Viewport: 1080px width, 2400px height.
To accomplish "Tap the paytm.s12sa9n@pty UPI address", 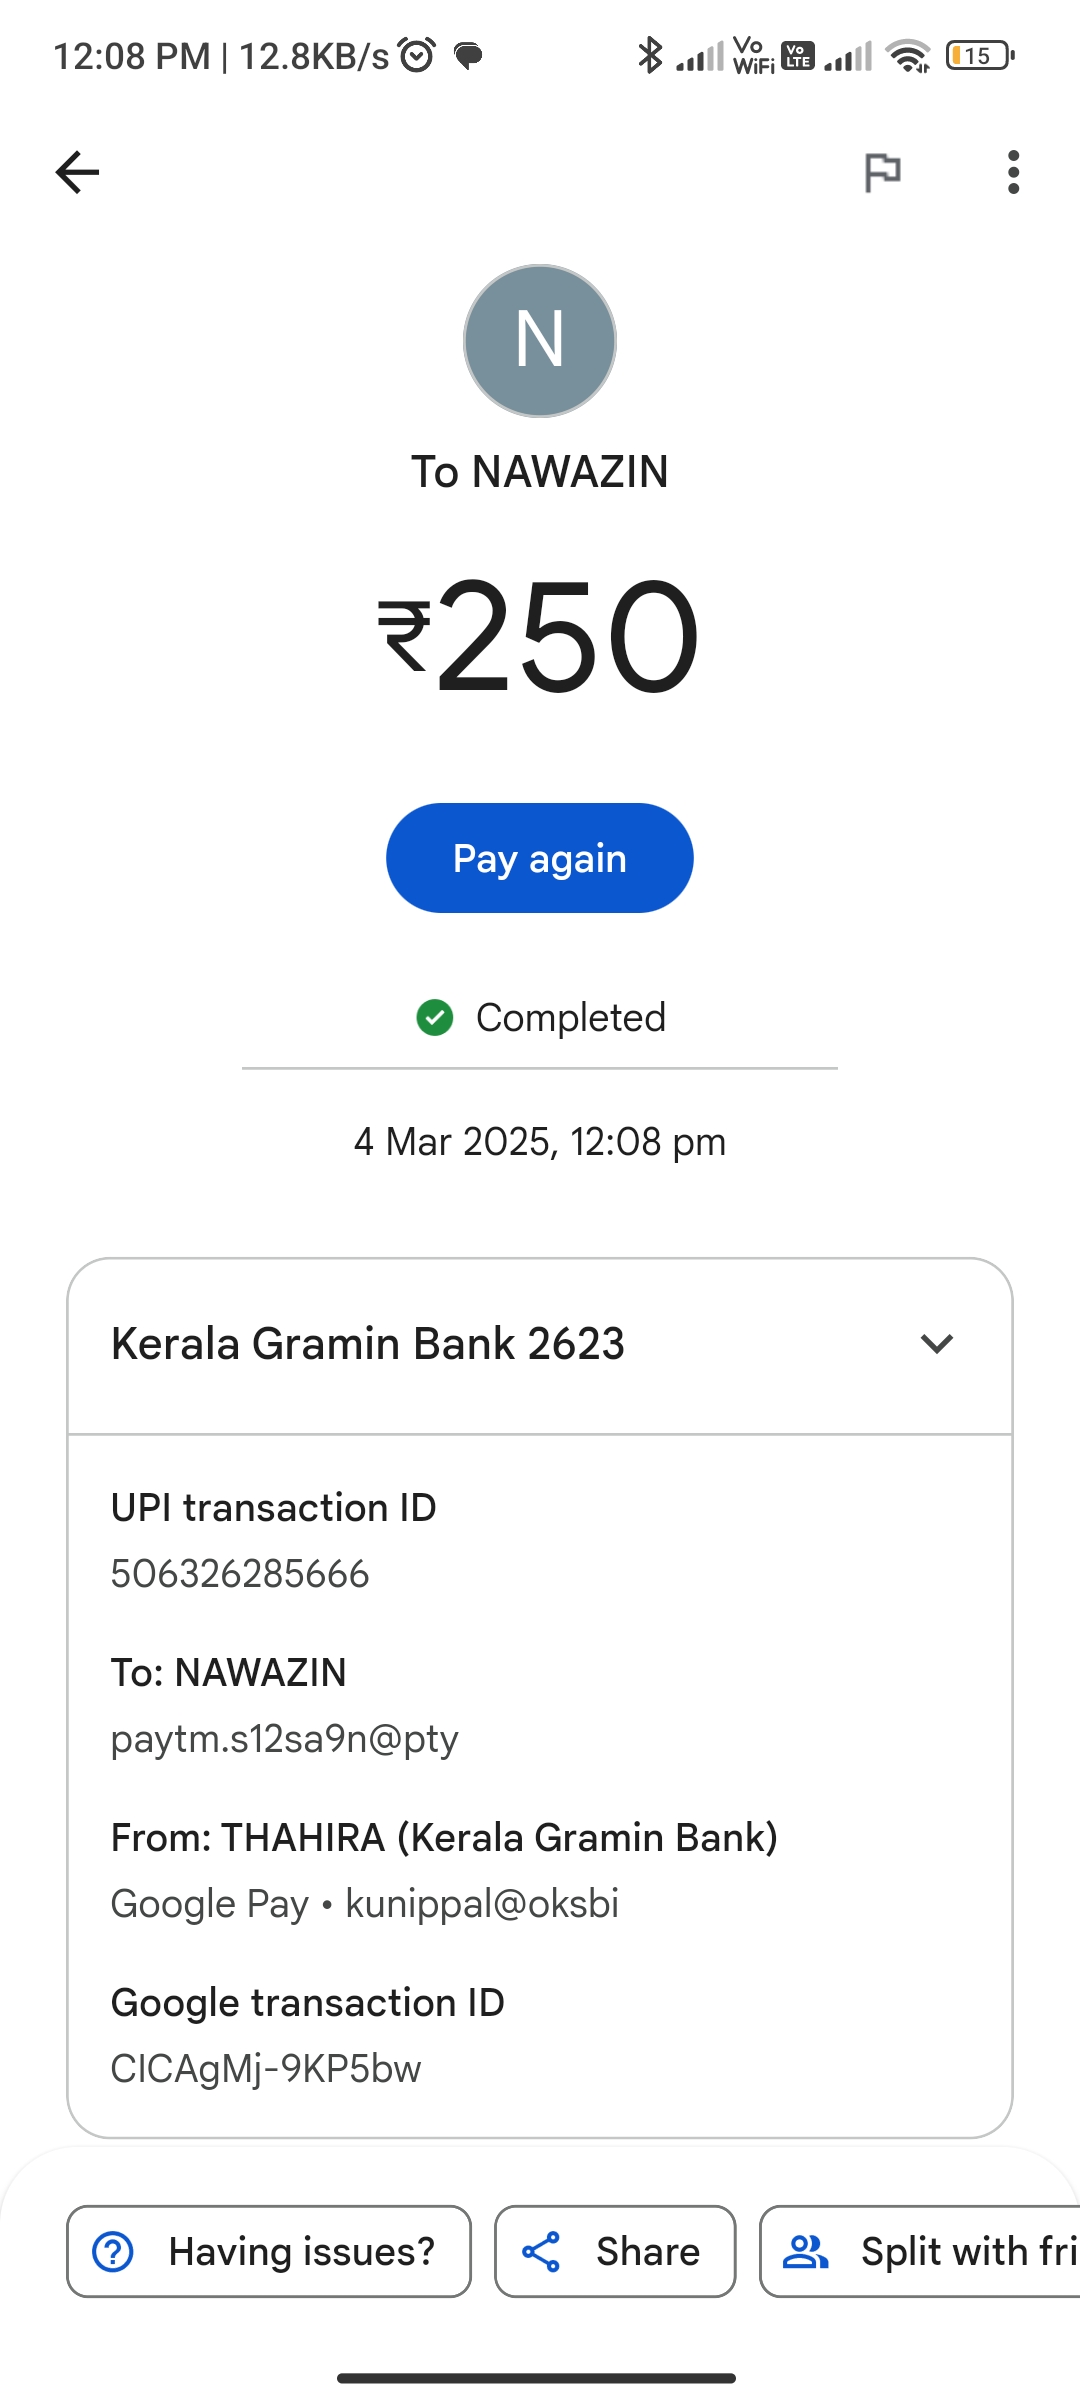I will 284,1739.
